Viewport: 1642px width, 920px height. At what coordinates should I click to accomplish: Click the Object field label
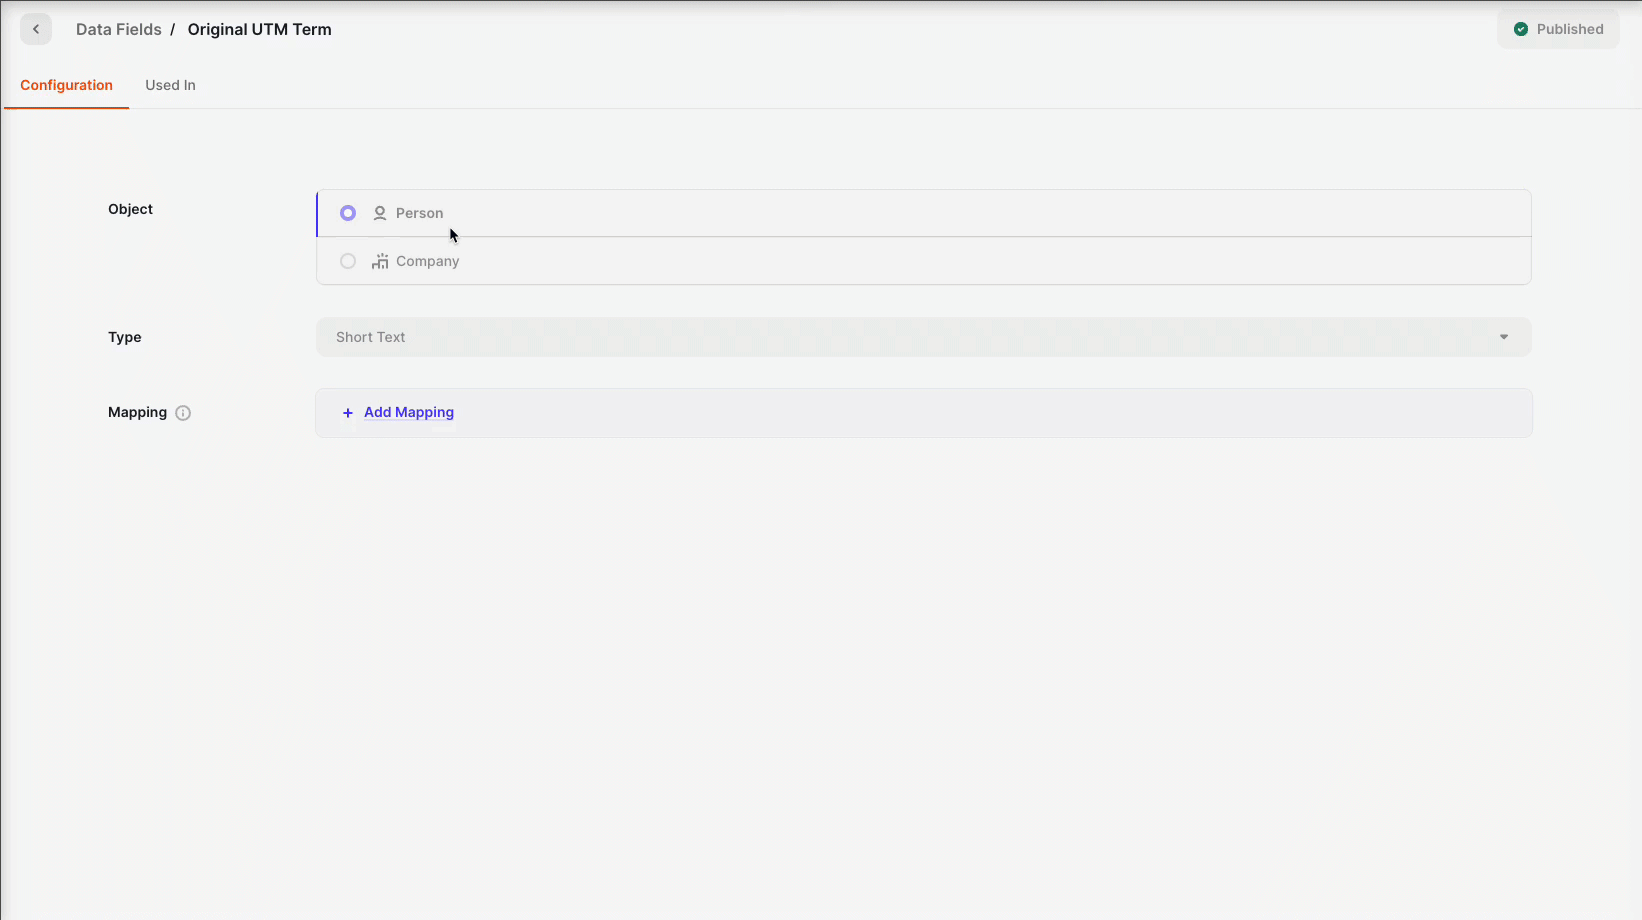click(130, 209)
